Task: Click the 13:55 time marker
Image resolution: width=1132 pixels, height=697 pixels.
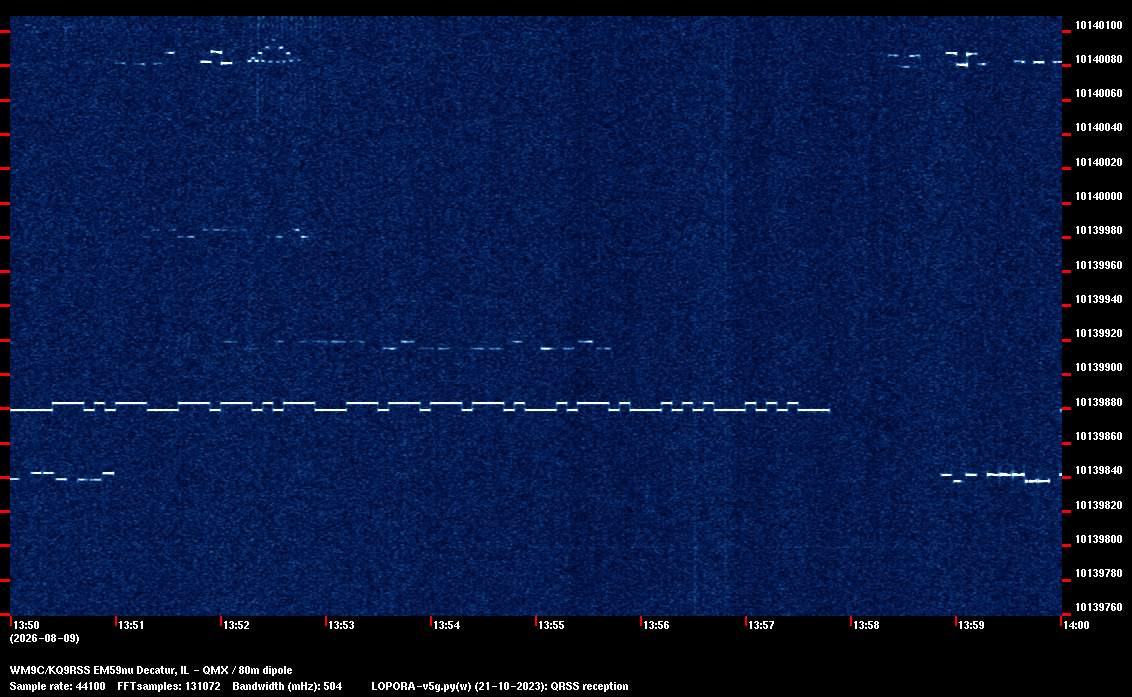Action: [551, 625]
